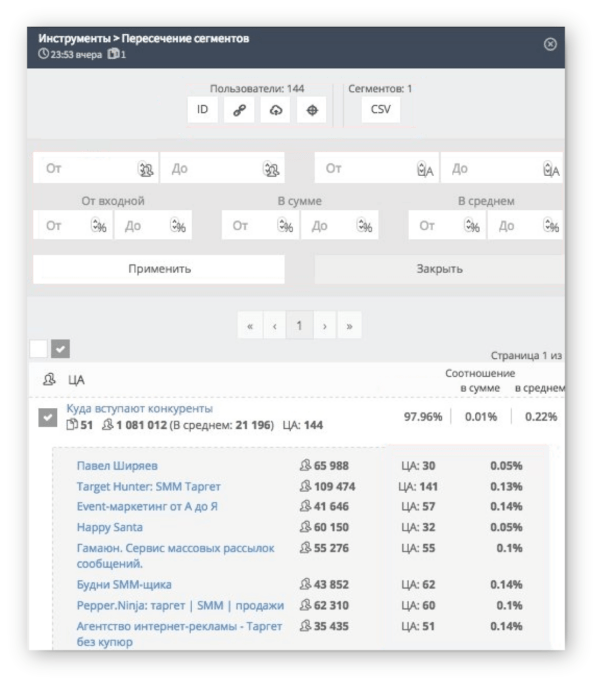This screenshot has width=600, height=685.
Task: Click the document count icon in header
Action: click(114, 54)
